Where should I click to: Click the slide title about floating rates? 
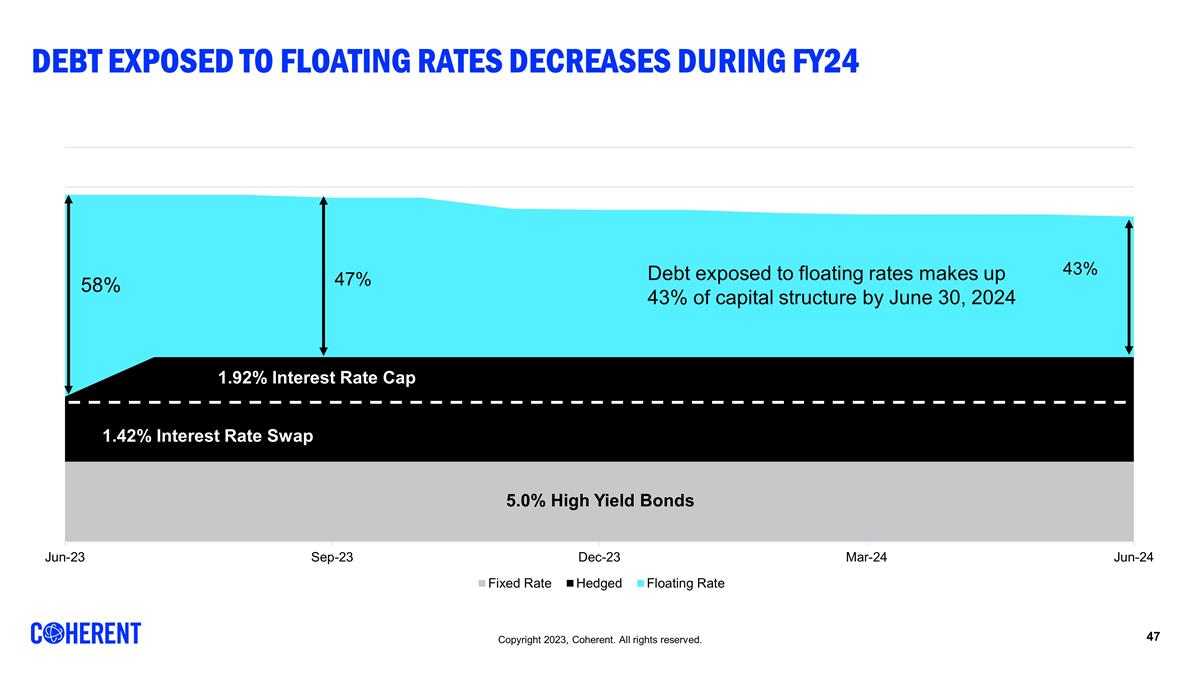445,61
